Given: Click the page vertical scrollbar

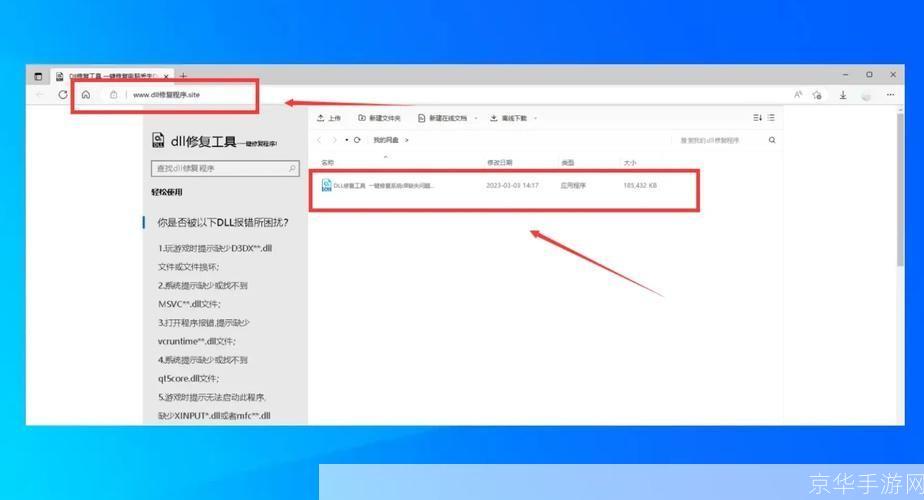Looking at the screenshot, I should click(x=900, y=189).
